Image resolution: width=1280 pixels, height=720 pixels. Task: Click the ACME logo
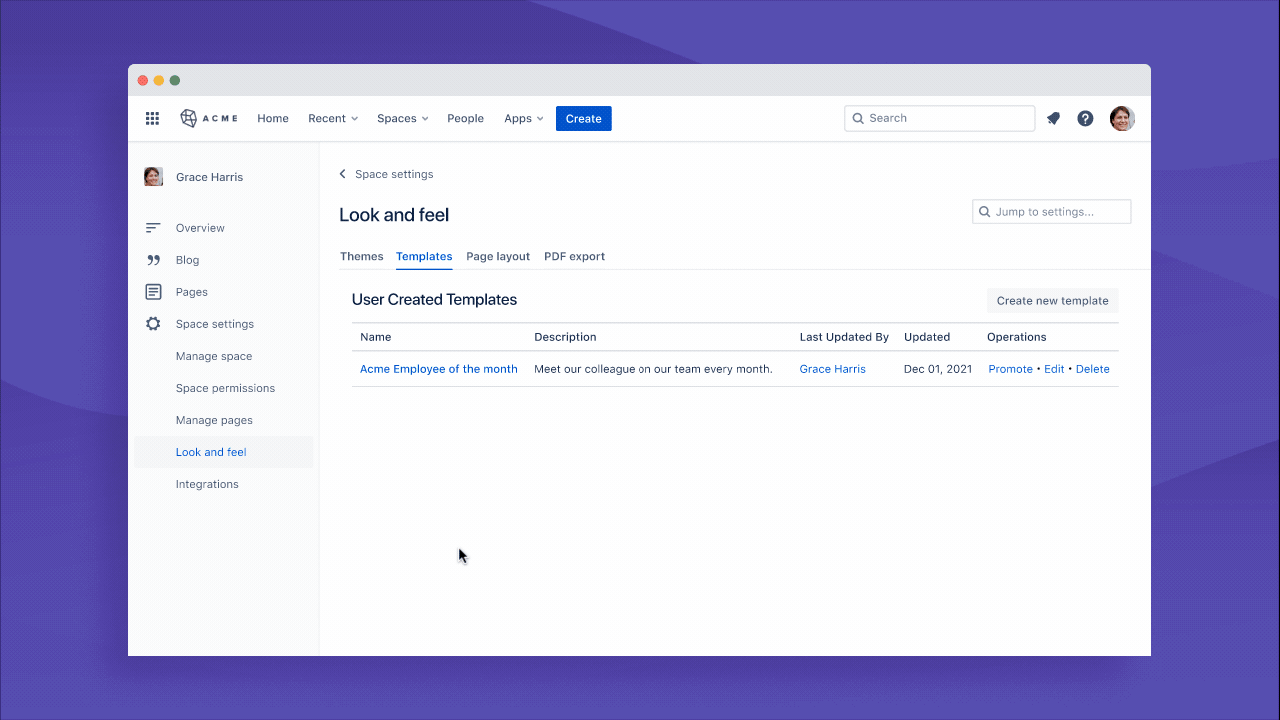tap(209, 118)
